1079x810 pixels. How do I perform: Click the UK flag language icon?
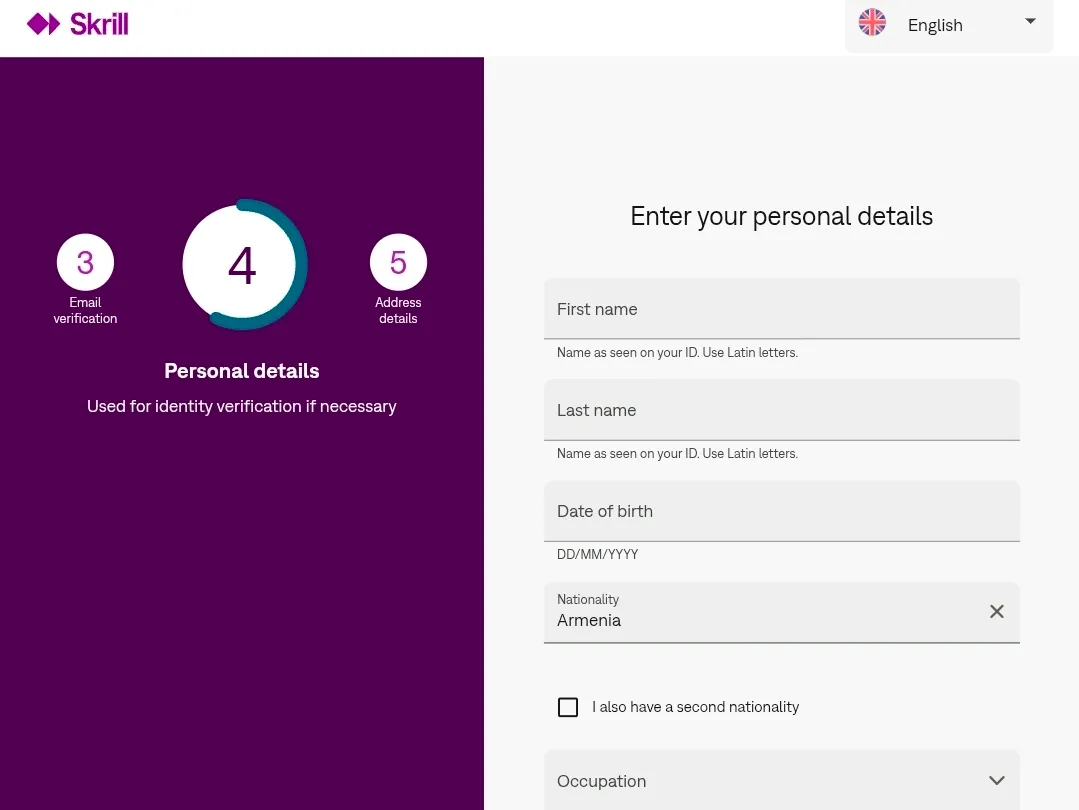click(872, 23)
